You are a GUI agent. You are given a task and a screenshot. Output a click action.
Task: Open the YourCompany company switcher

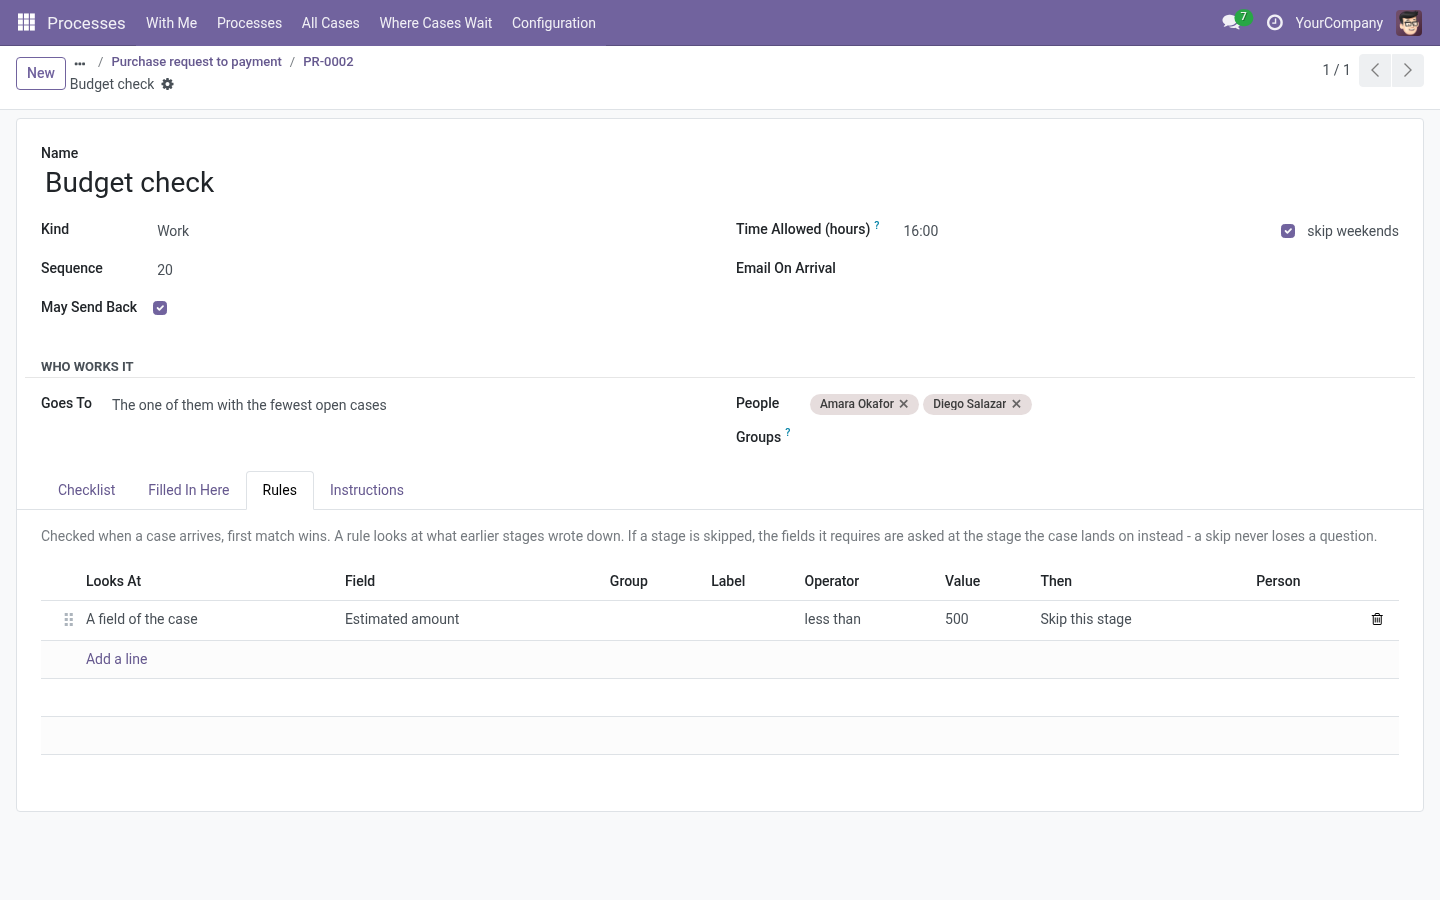(x=1339, y=22)
